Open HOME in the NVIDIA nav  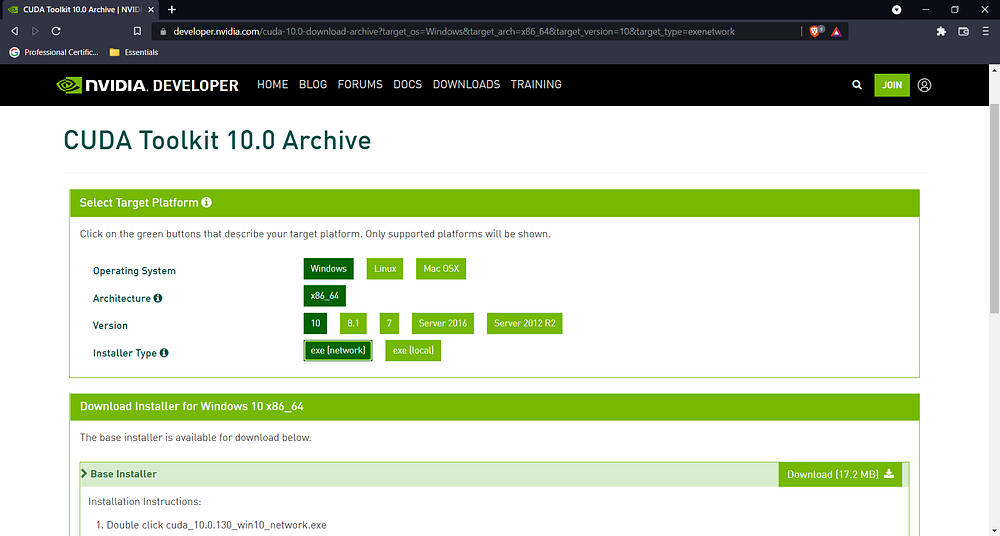tap(272, 84)
